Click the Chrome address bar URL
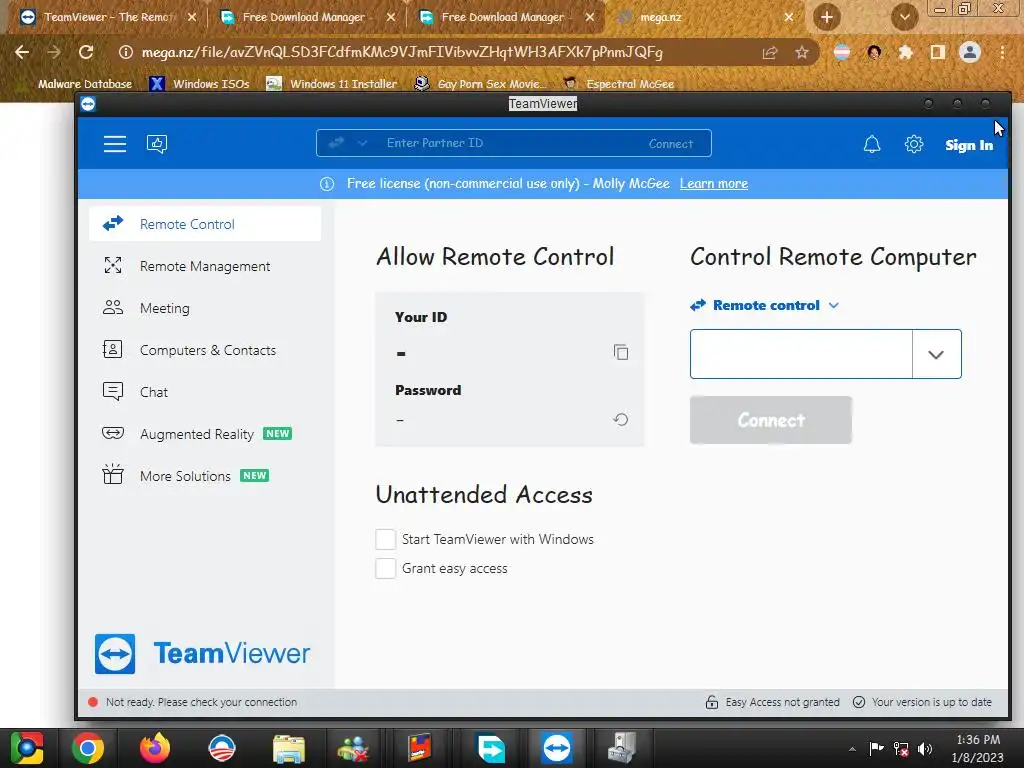This screenshot has width=1024, height=768. (x=402, y=52)
